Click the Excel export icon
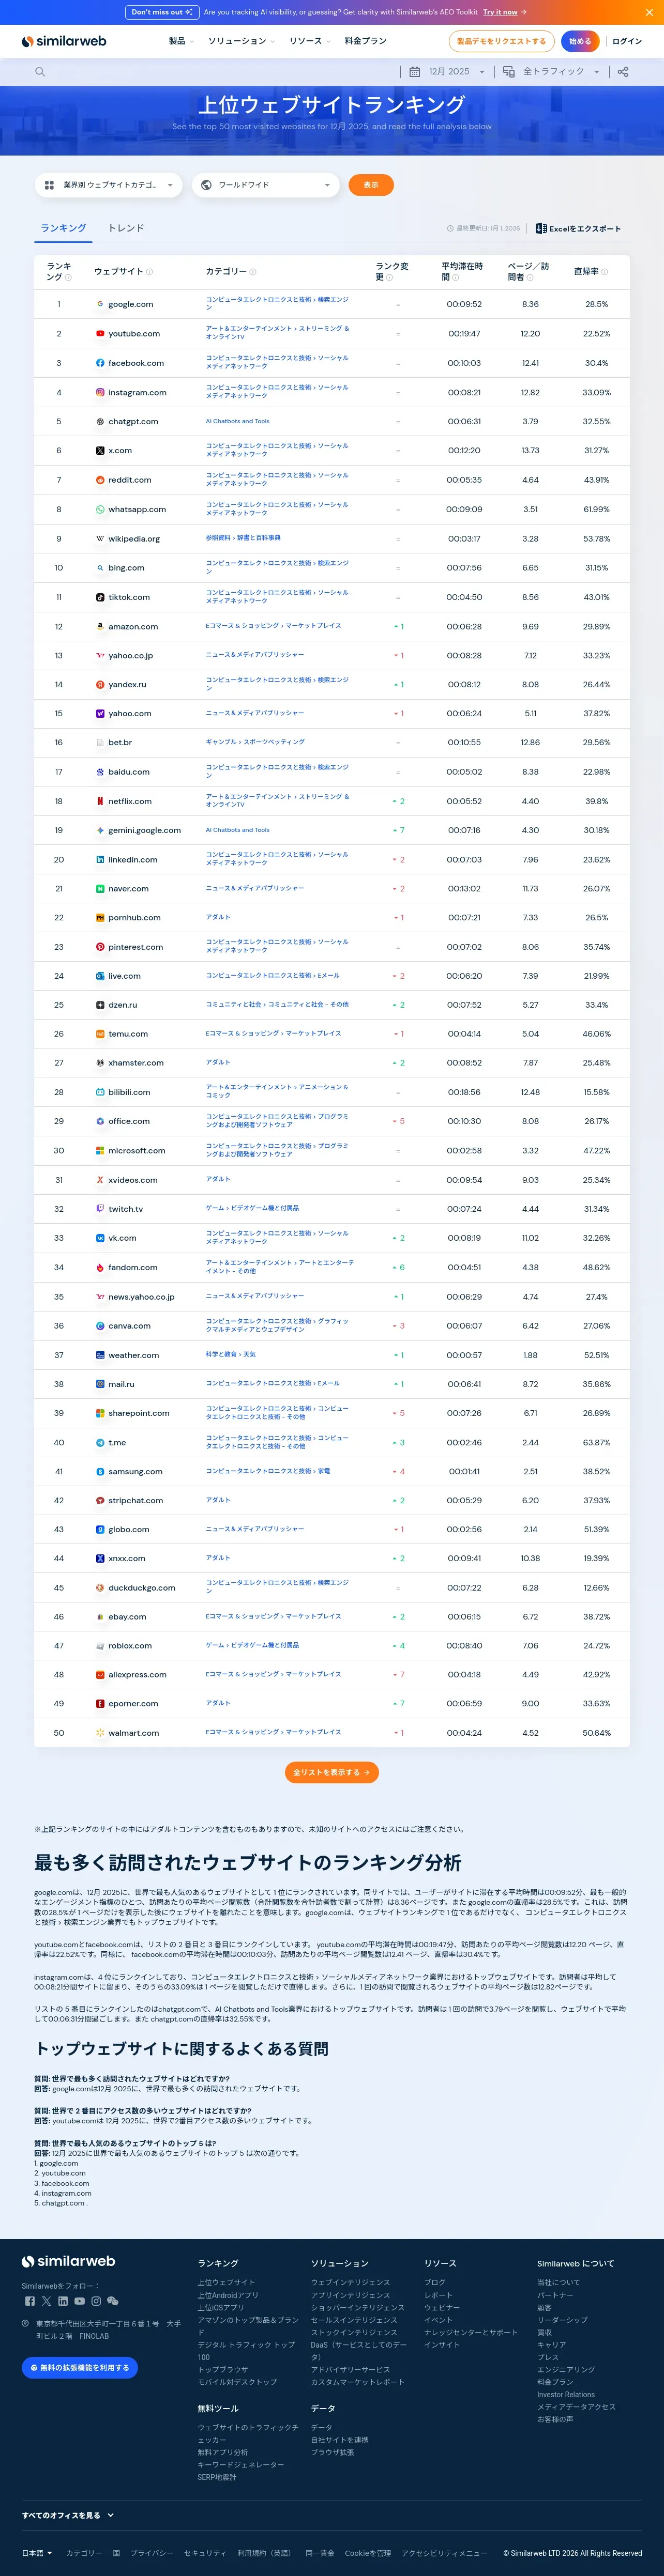 coord(541,228)
